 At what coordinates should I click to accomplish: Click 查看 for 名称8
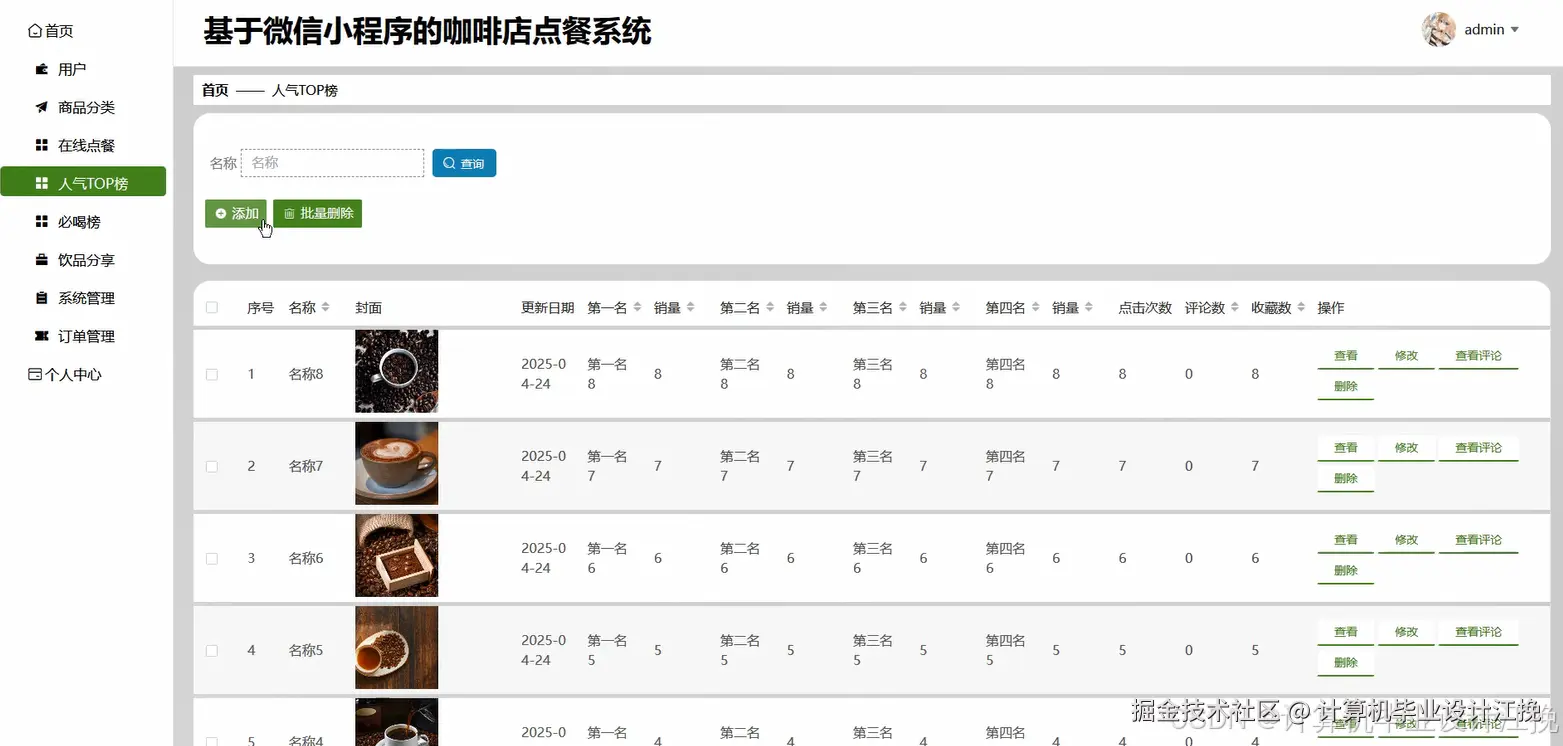pos(1345,356)
